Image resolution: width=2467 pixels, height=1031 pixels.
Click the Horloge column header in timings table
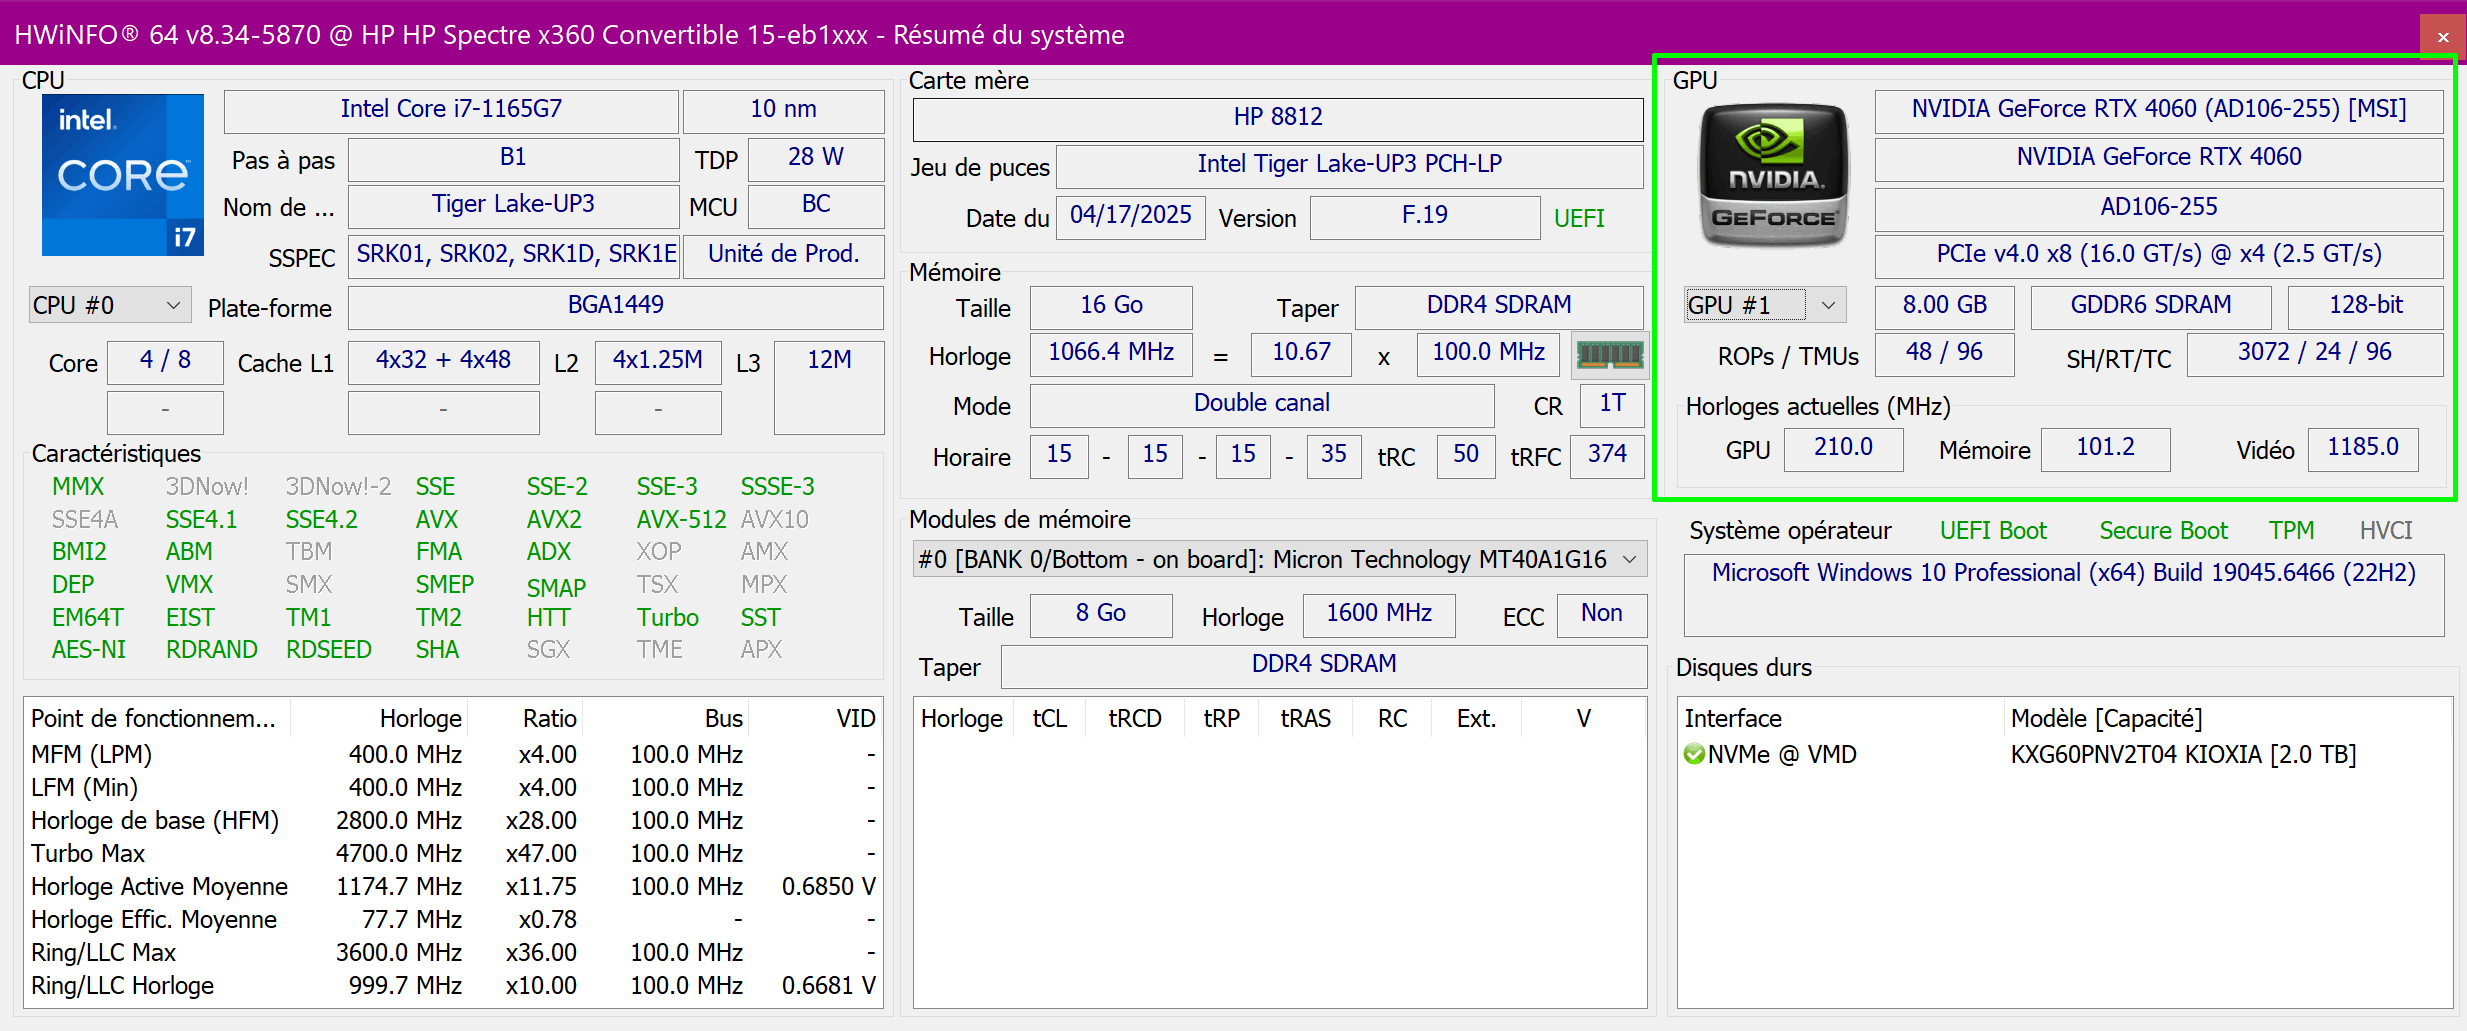pos(961,719)
